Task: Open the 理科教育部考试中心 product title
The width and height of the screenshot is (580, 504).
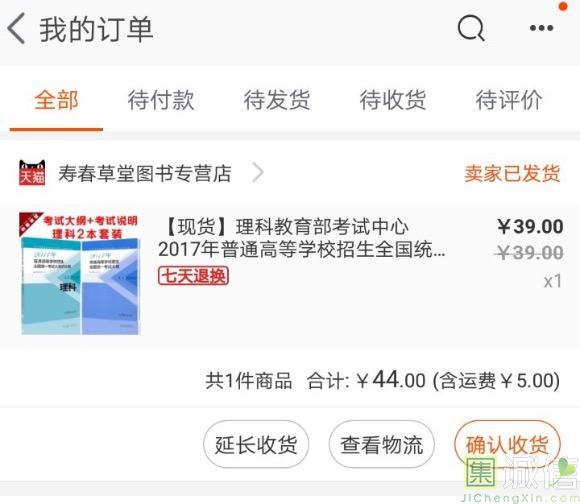Action: click(301, 238)
